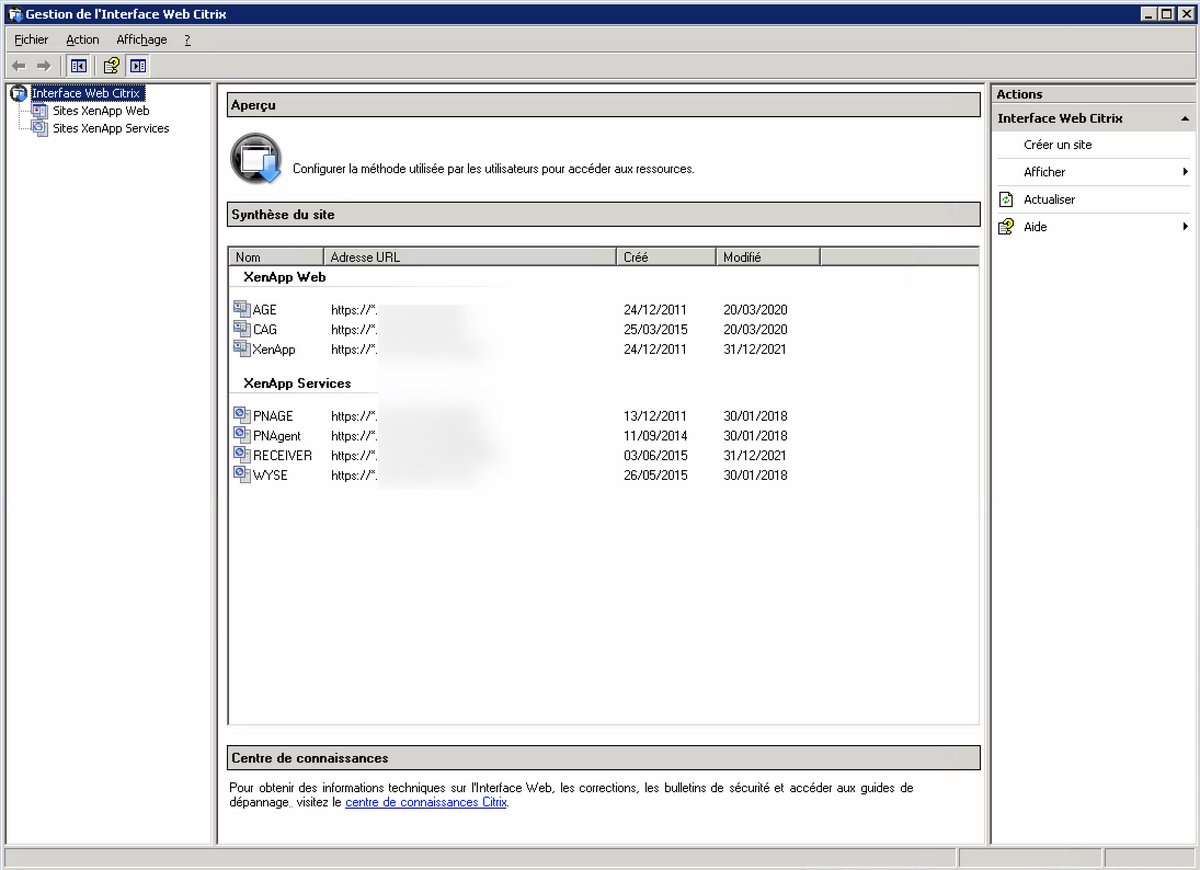Click the XenApp Services group heading
This screenshot has height=870, width=1200.
pos(297,383)
